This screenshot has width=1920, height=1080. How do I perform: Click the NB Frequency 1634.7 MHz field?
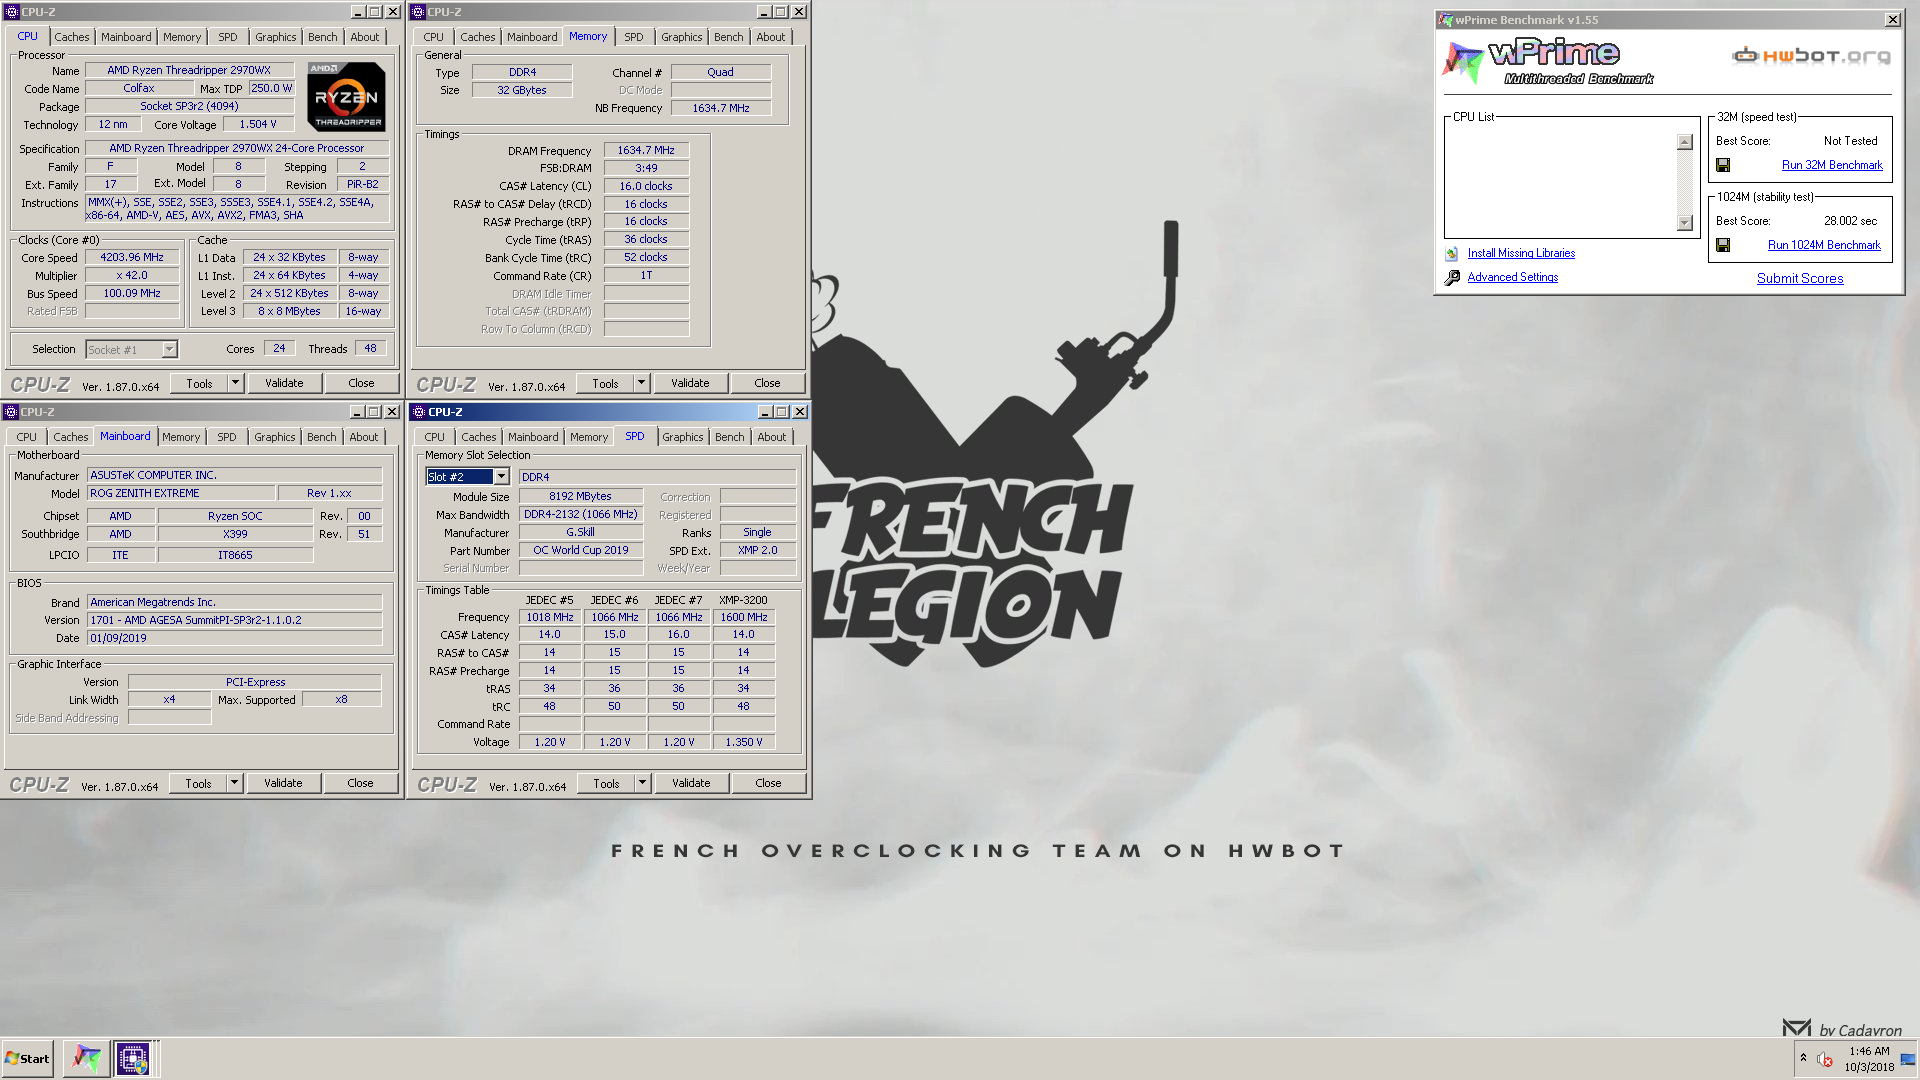click(721, 108)
